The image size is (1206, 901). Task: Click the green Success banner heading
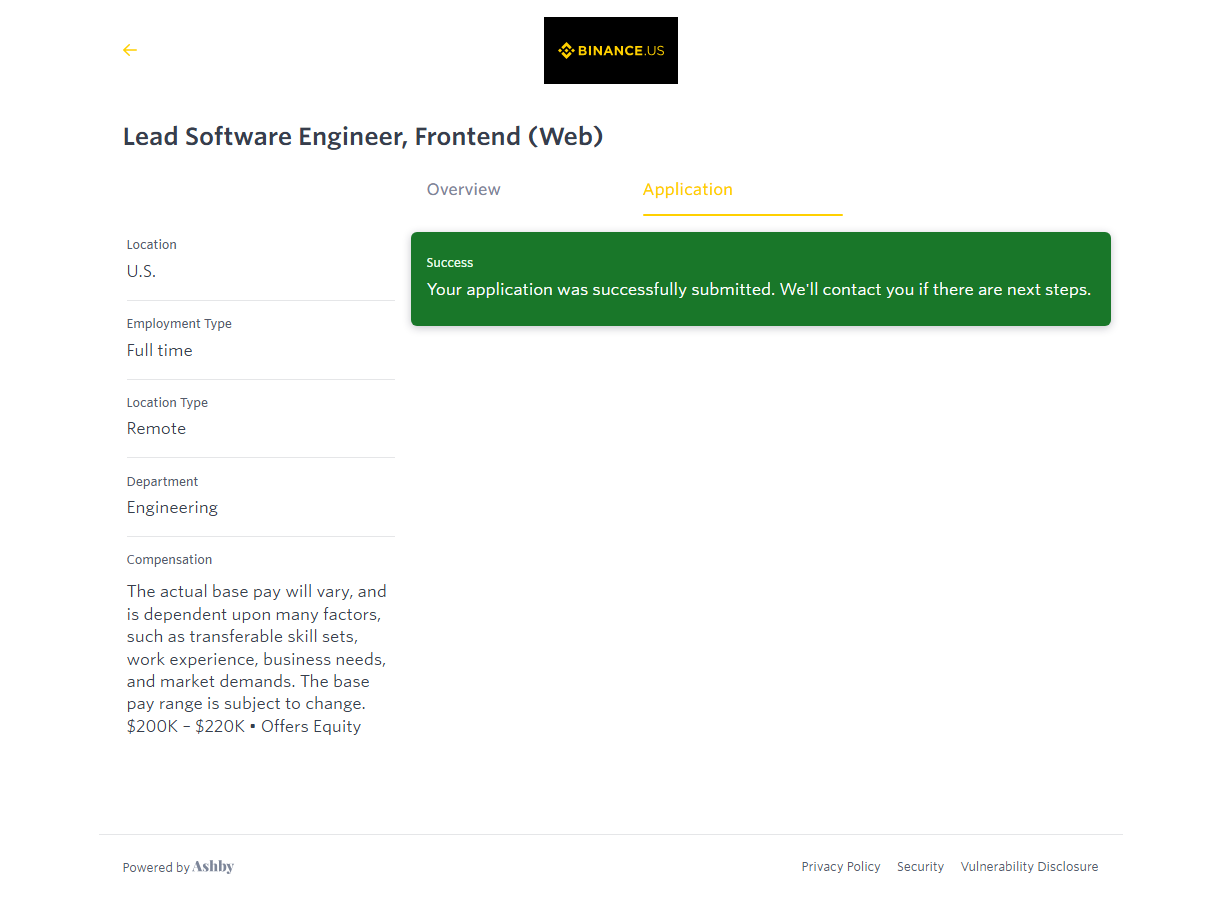pyautogui.click(x=450, y=263)
